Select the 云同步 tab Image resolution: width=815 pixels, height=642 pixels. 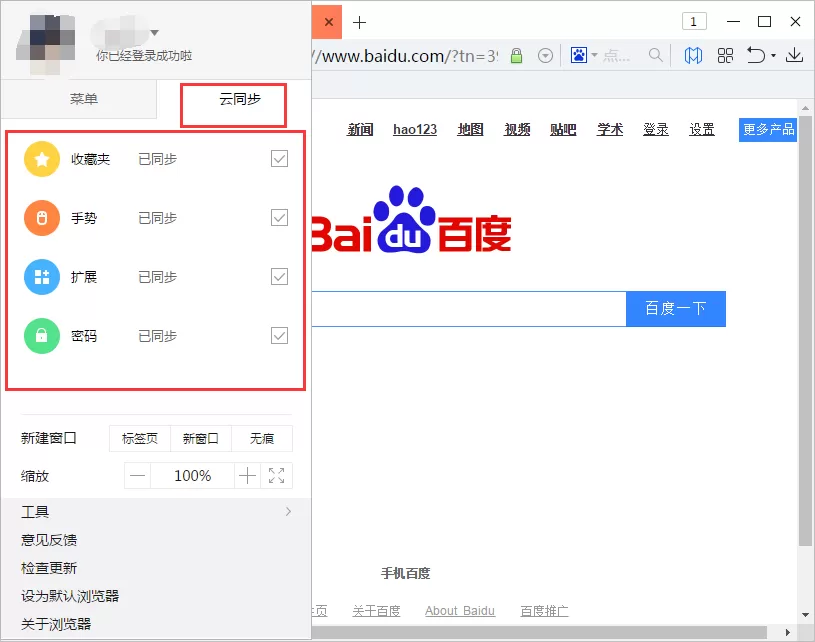[239, 99]
